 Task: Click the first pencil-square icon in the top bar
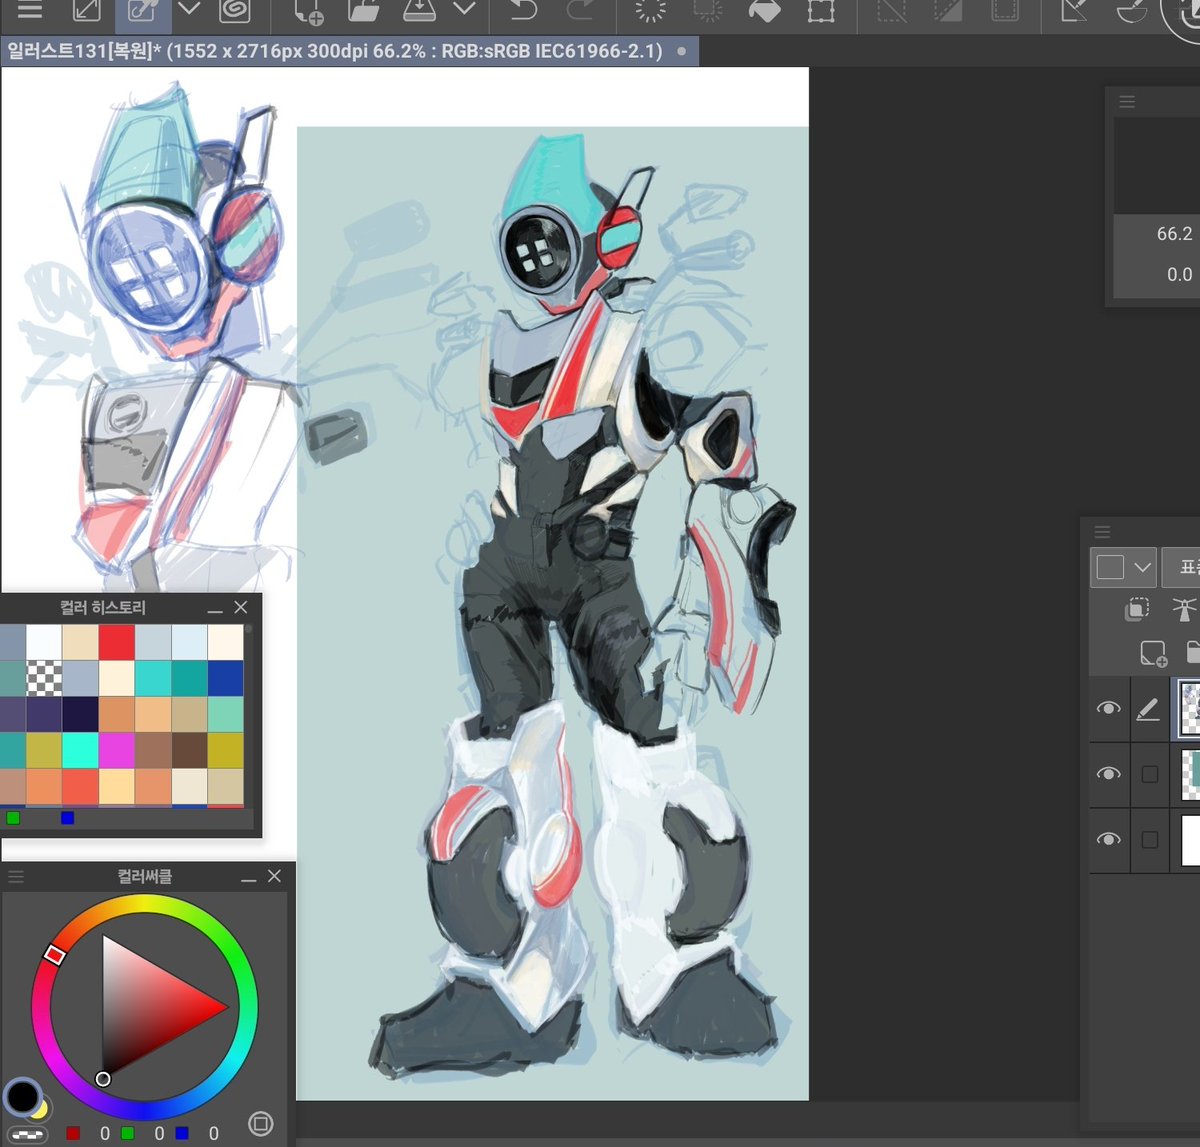87,10
